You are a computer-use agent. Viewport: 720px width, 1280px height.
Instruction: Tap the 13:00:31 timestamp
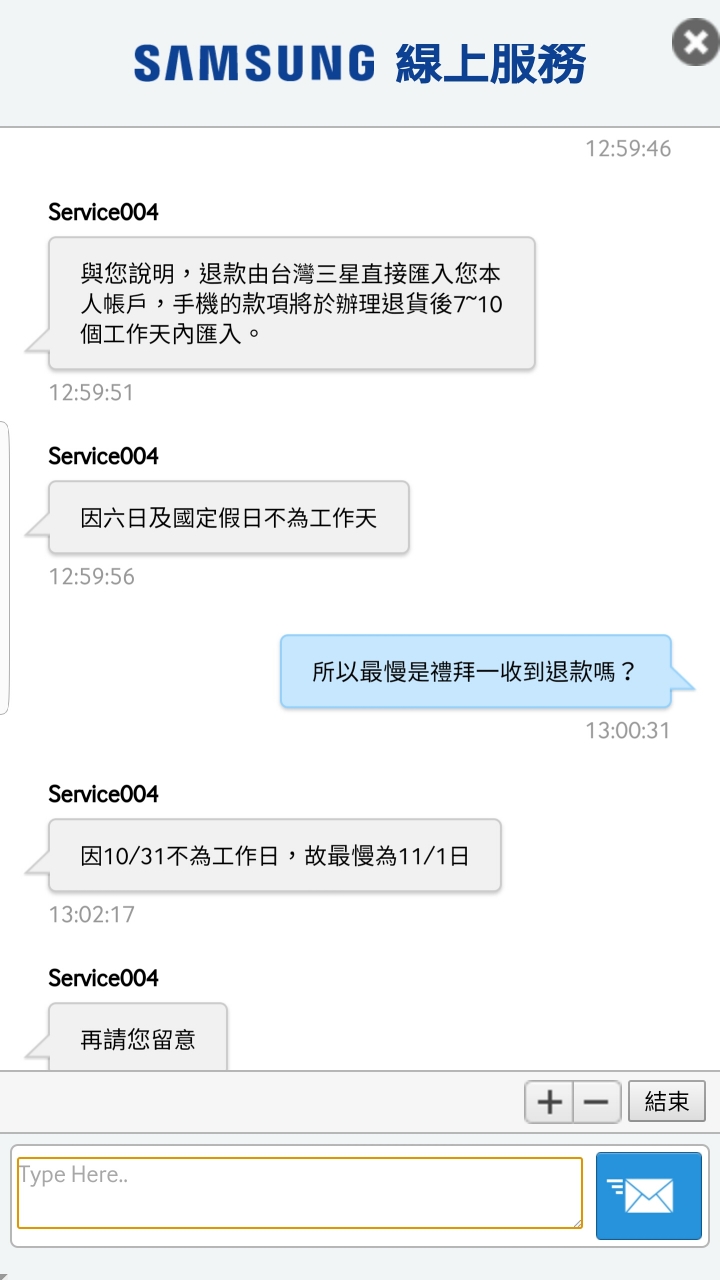pyautogui.click(x=628, y=731)
